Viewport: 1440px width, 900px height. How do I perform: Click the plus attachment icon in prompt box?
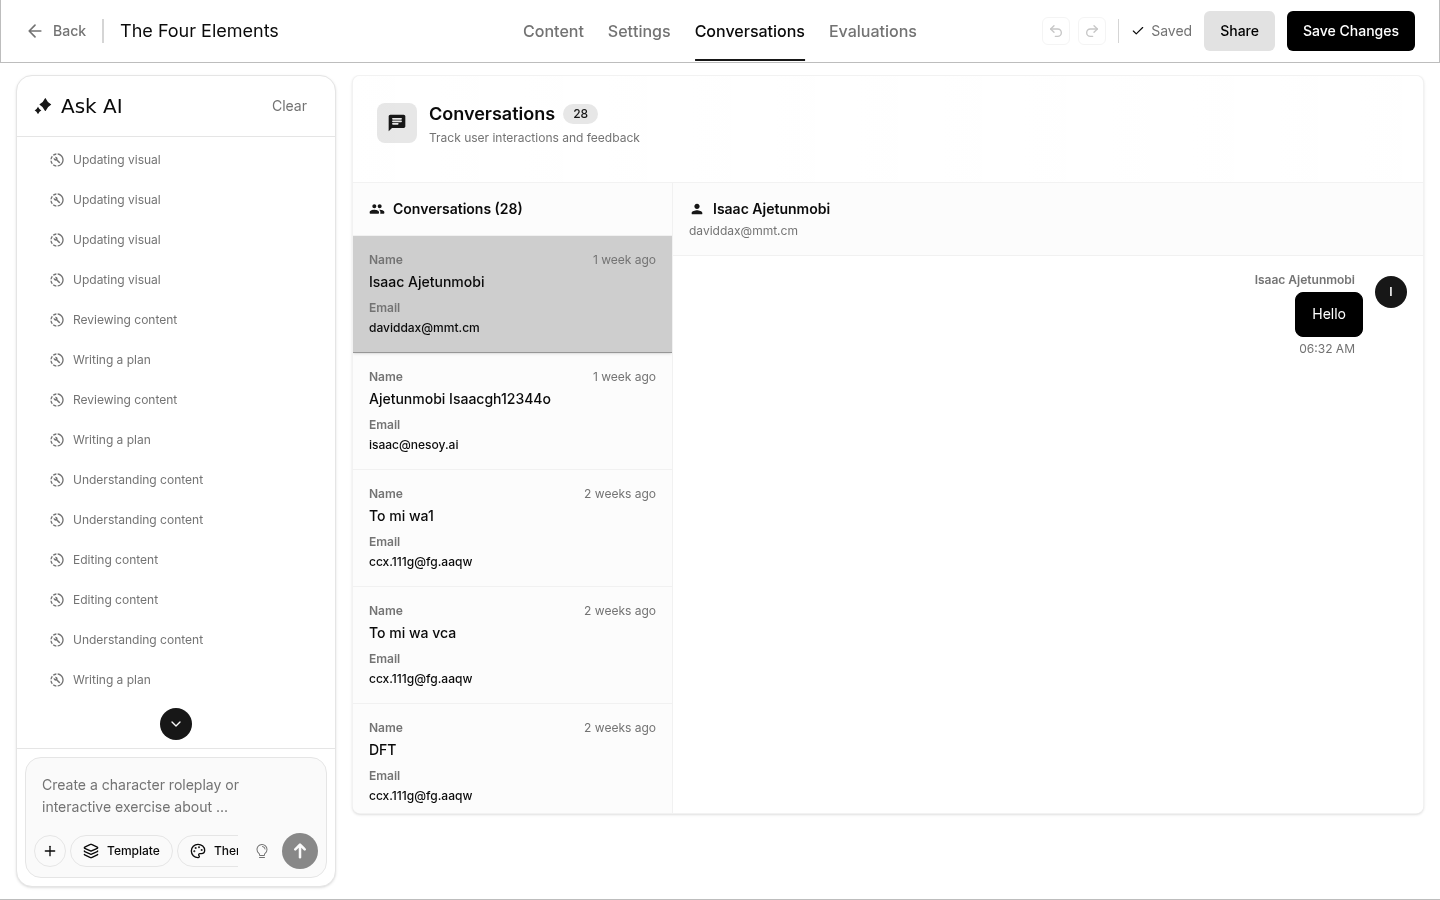tap(50, 851)
